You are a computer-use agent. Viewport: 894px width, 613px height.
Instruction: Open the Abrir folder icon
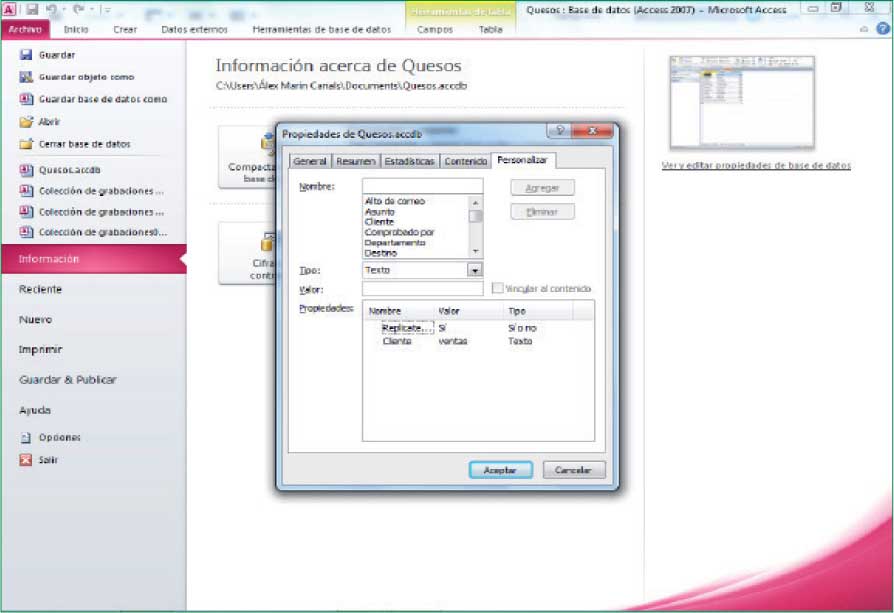(26, 121)
